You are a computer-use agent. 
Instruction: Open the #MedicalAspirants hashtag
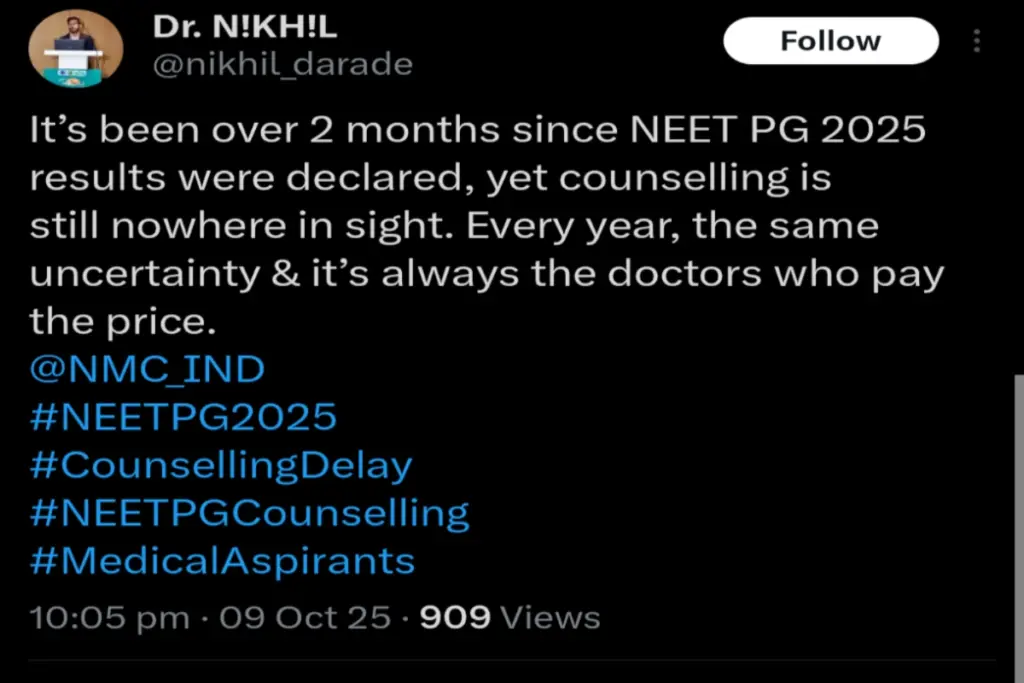click(222, 560)
